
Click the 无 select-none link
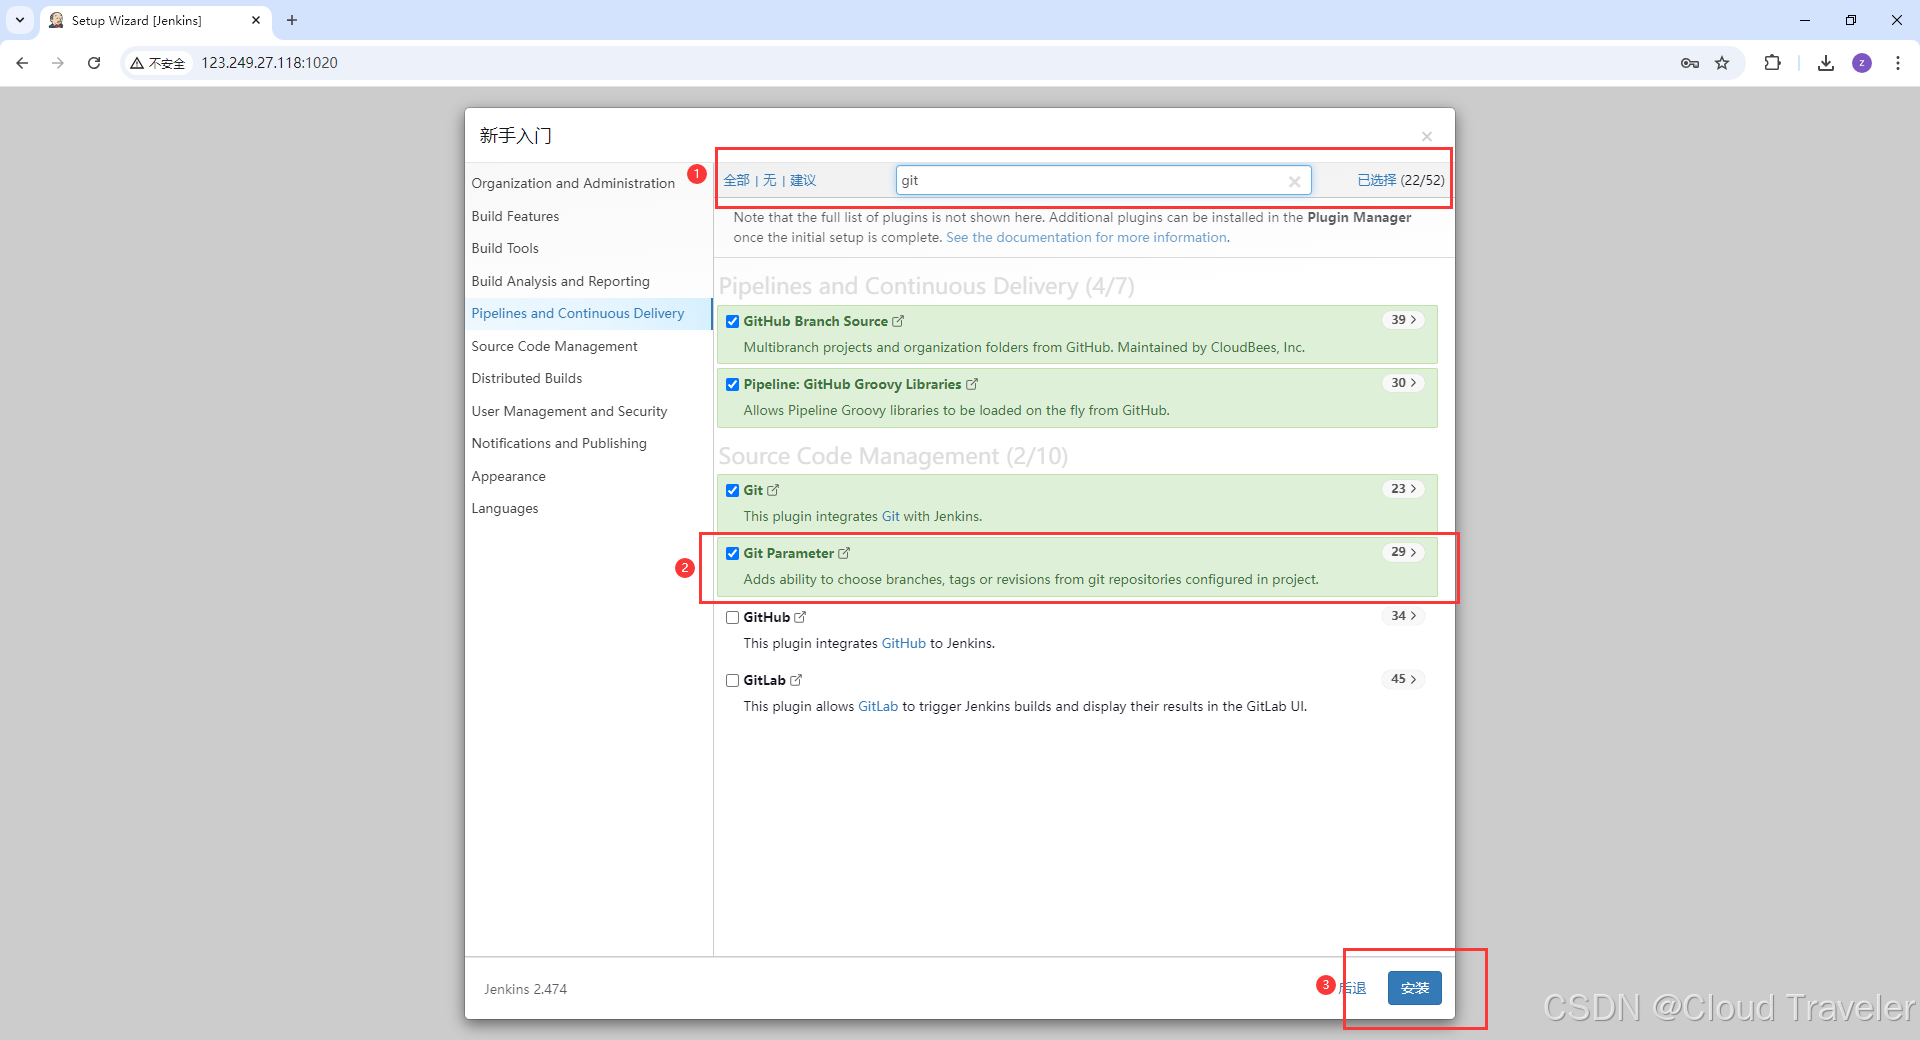(x=769, y=180)
